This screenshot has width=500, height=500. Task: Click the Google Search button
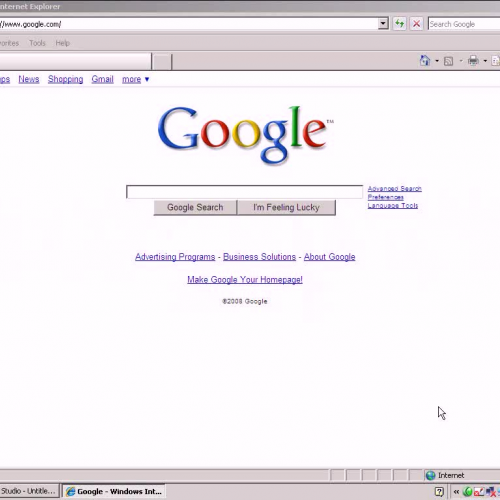click(195, 207)
